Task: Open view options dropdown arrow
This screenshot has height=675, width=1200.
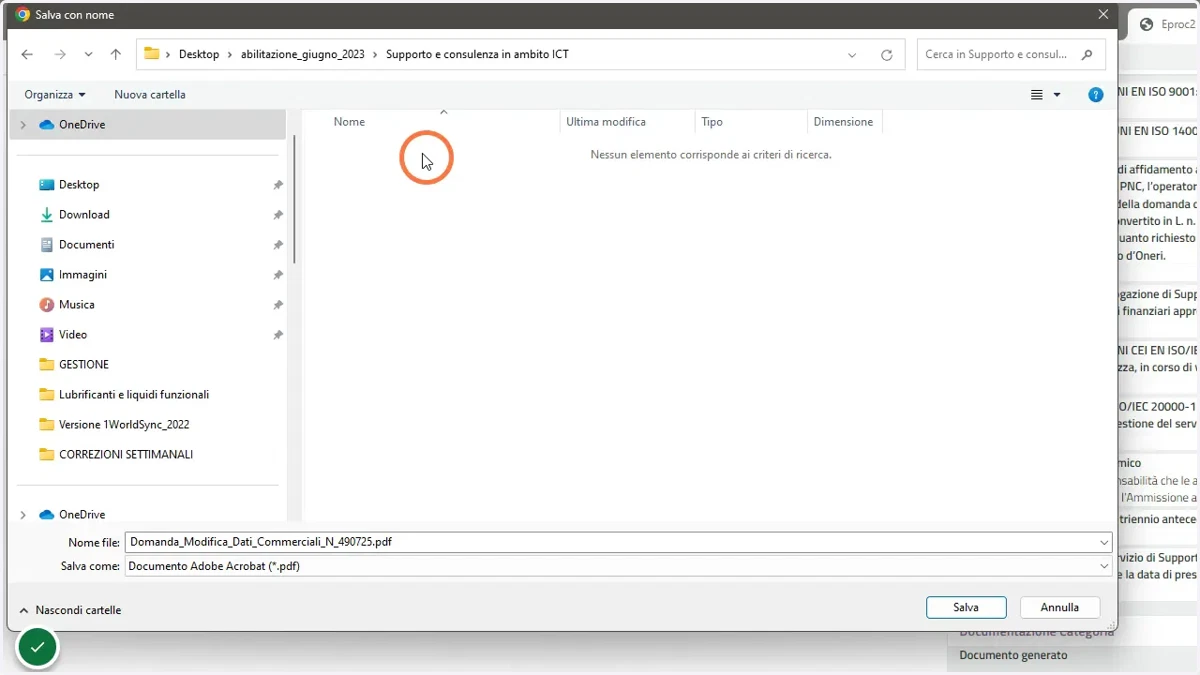Action: pos(1057,95)
